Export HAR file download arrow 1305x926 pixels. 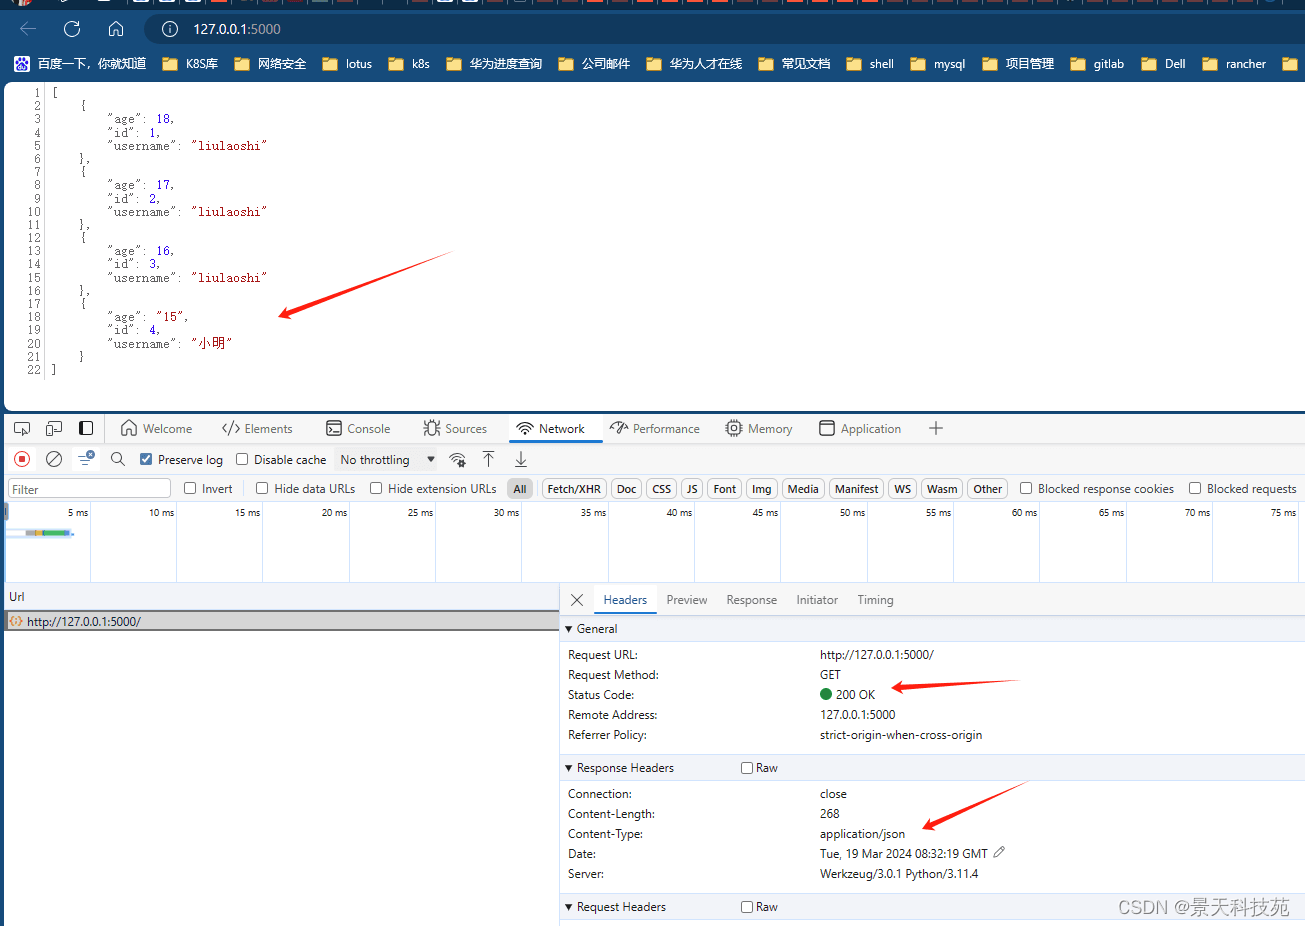click(521, 459)
